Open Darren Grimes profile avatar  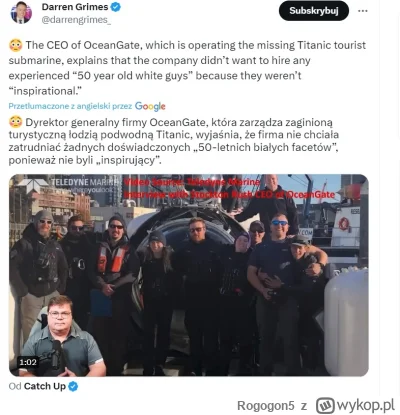point(21,13)
